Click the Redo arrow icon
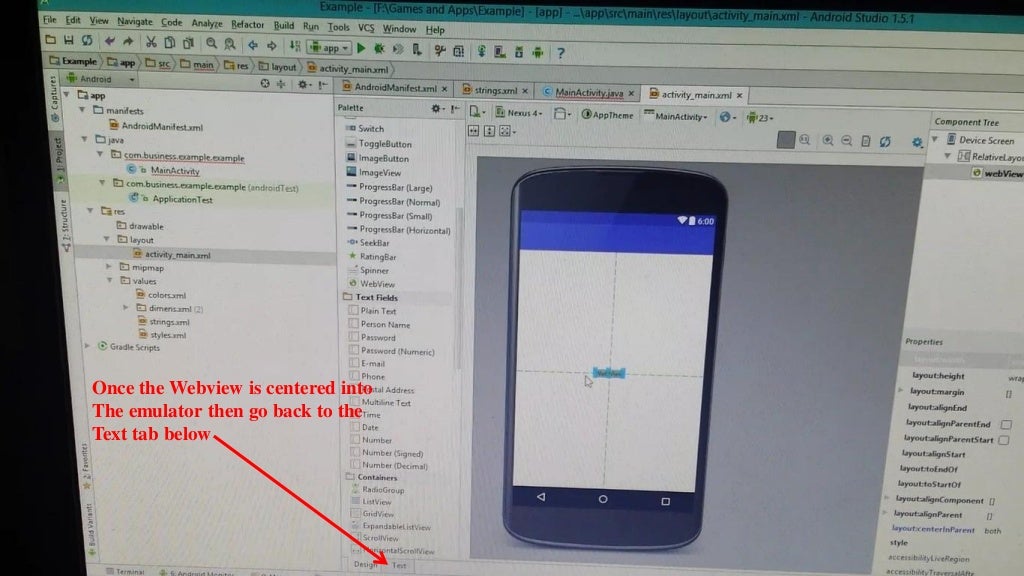The height and width of the screenshot is (576, 1024). [x=128, y=42]
